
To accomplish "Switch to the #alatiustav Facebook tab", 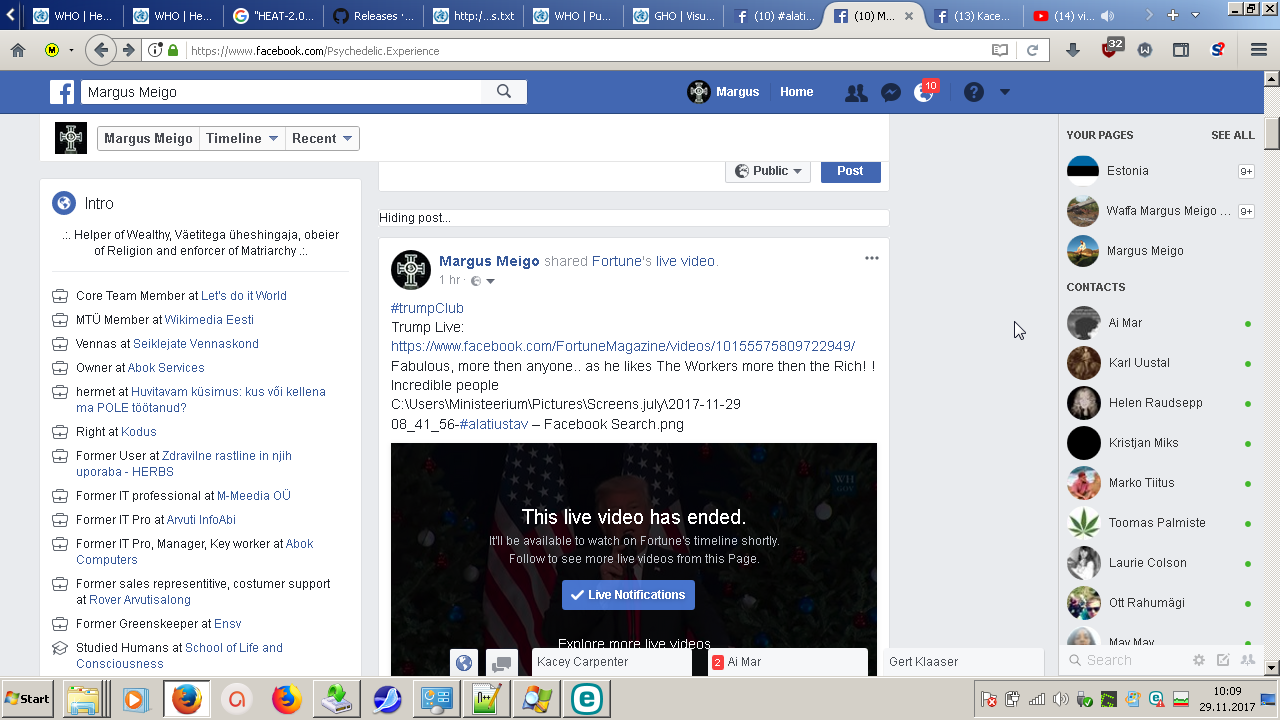I will click(x=772, y=16).
